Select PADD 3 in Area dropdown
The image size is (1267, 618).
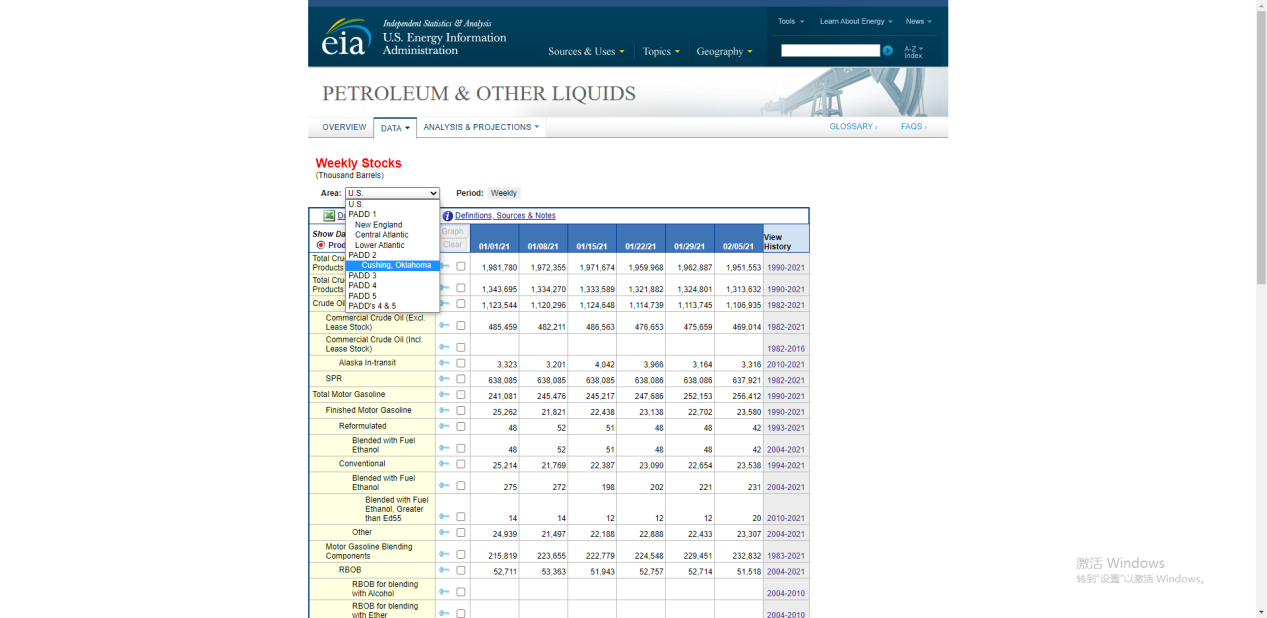click(x=363, y=275)
